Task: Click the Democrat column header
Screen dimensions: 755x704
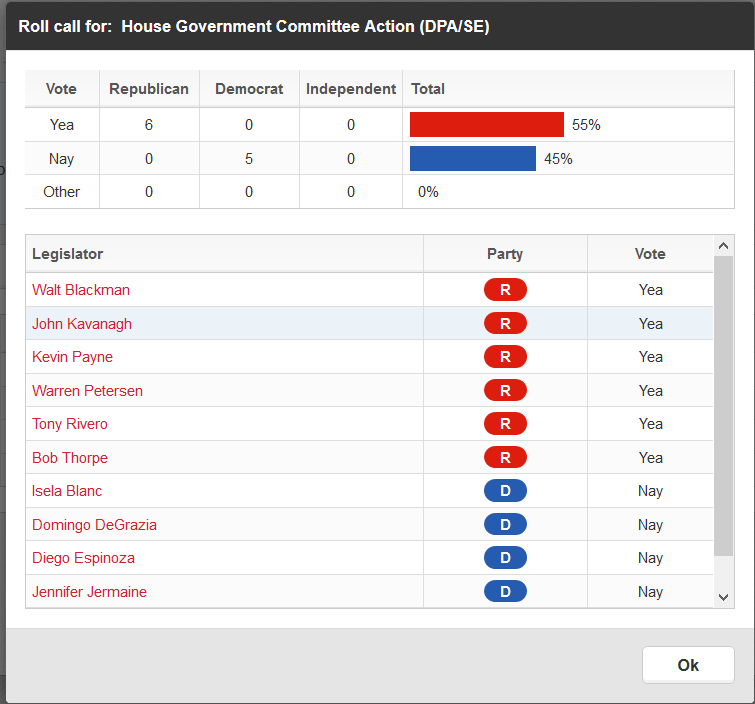Action: [x=249, y=89]
